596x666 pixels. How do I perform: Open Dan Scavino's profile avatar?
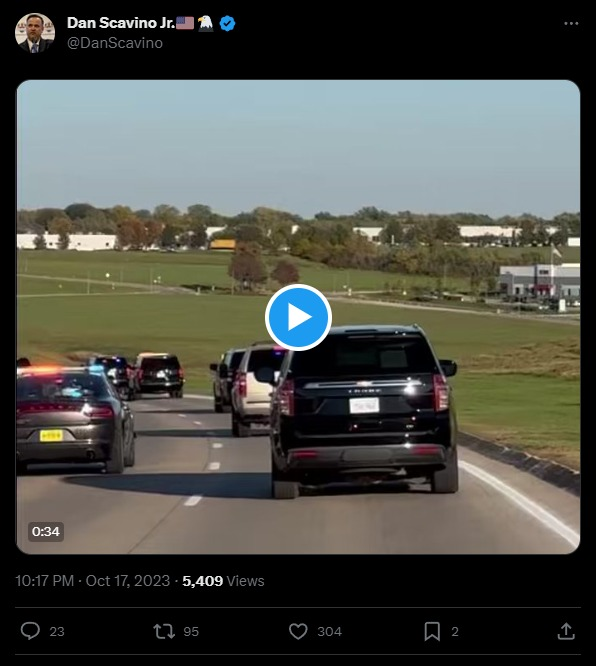coord(35,33)
